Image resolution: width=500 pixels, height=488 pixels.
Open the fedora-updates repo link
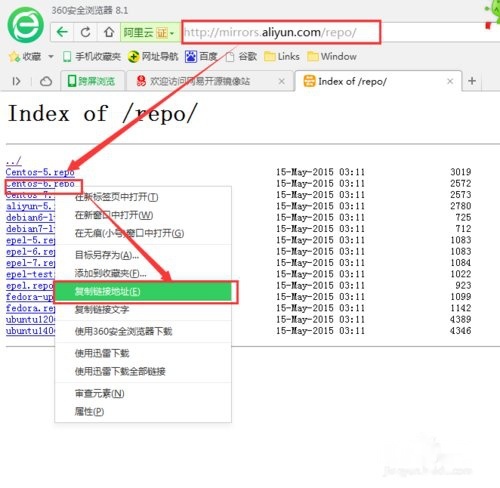tap(30, 297)
